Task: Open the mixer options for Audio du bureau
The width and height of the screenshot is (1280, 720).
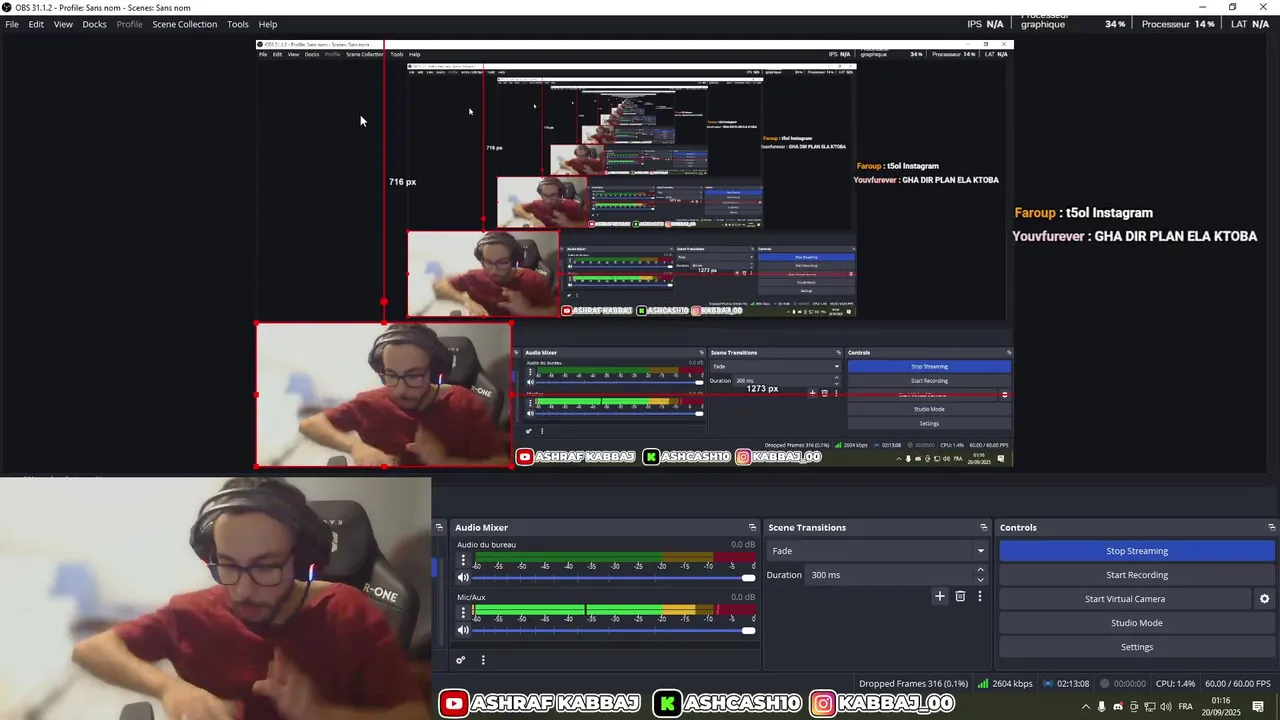Action: 463,561
